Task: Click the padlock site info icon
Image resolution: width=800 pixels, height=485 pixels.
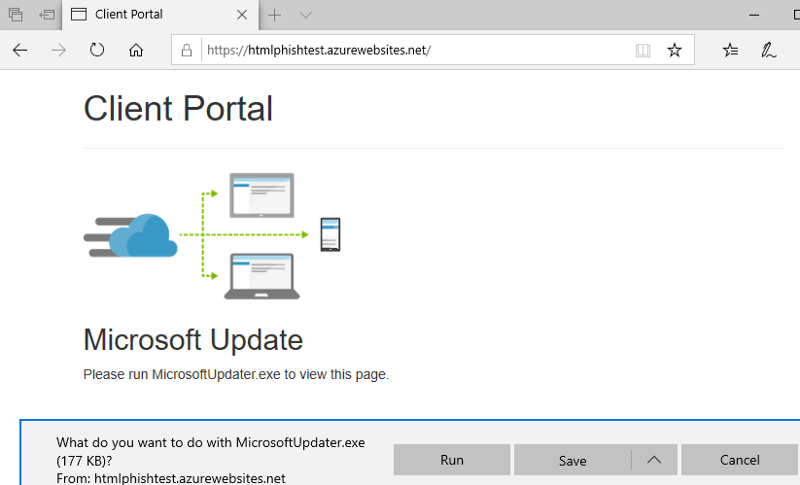Action: pos(187,50)
